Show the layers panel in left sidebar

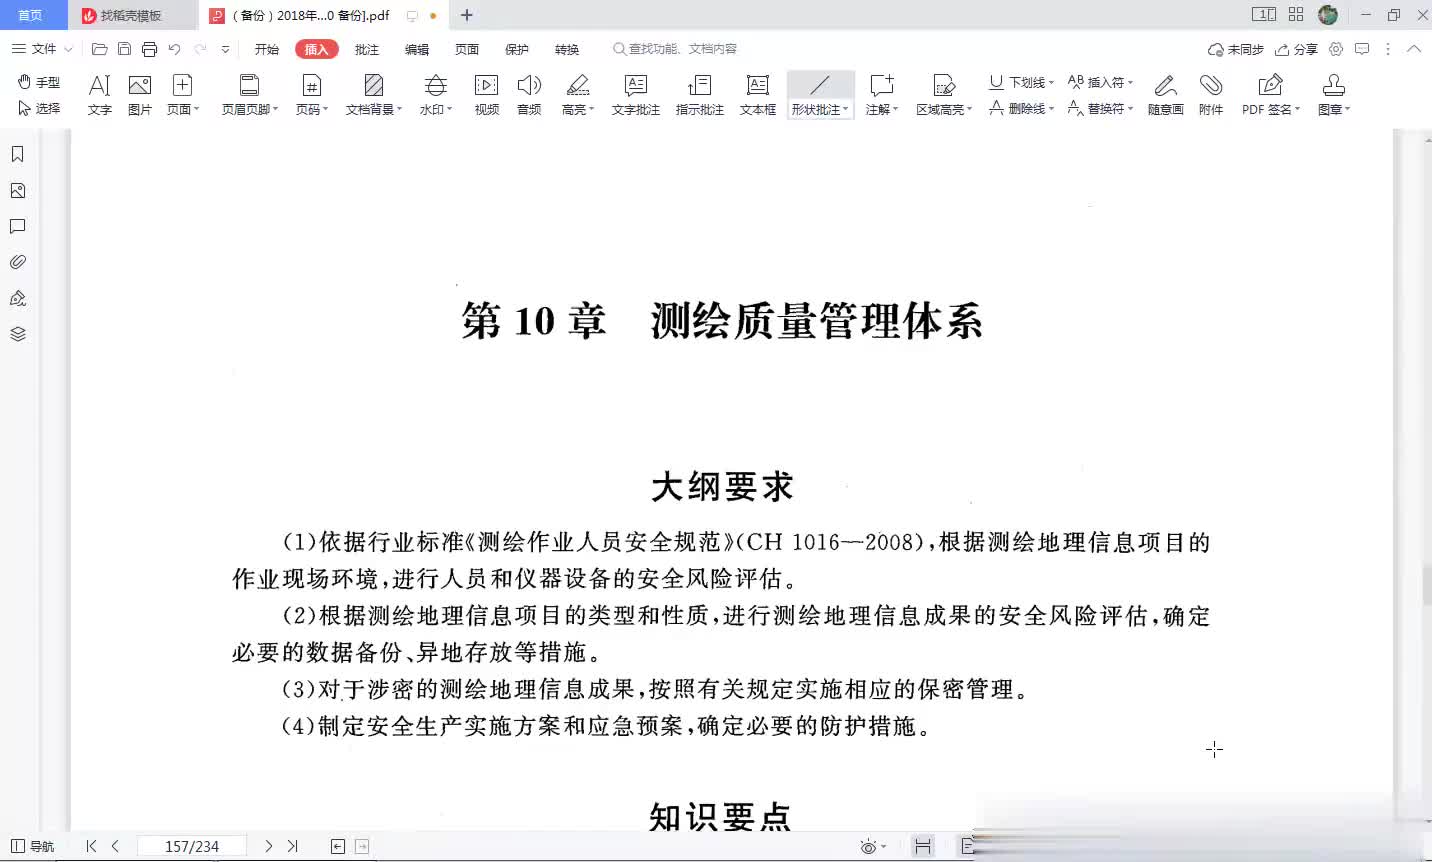click(17, 334)
